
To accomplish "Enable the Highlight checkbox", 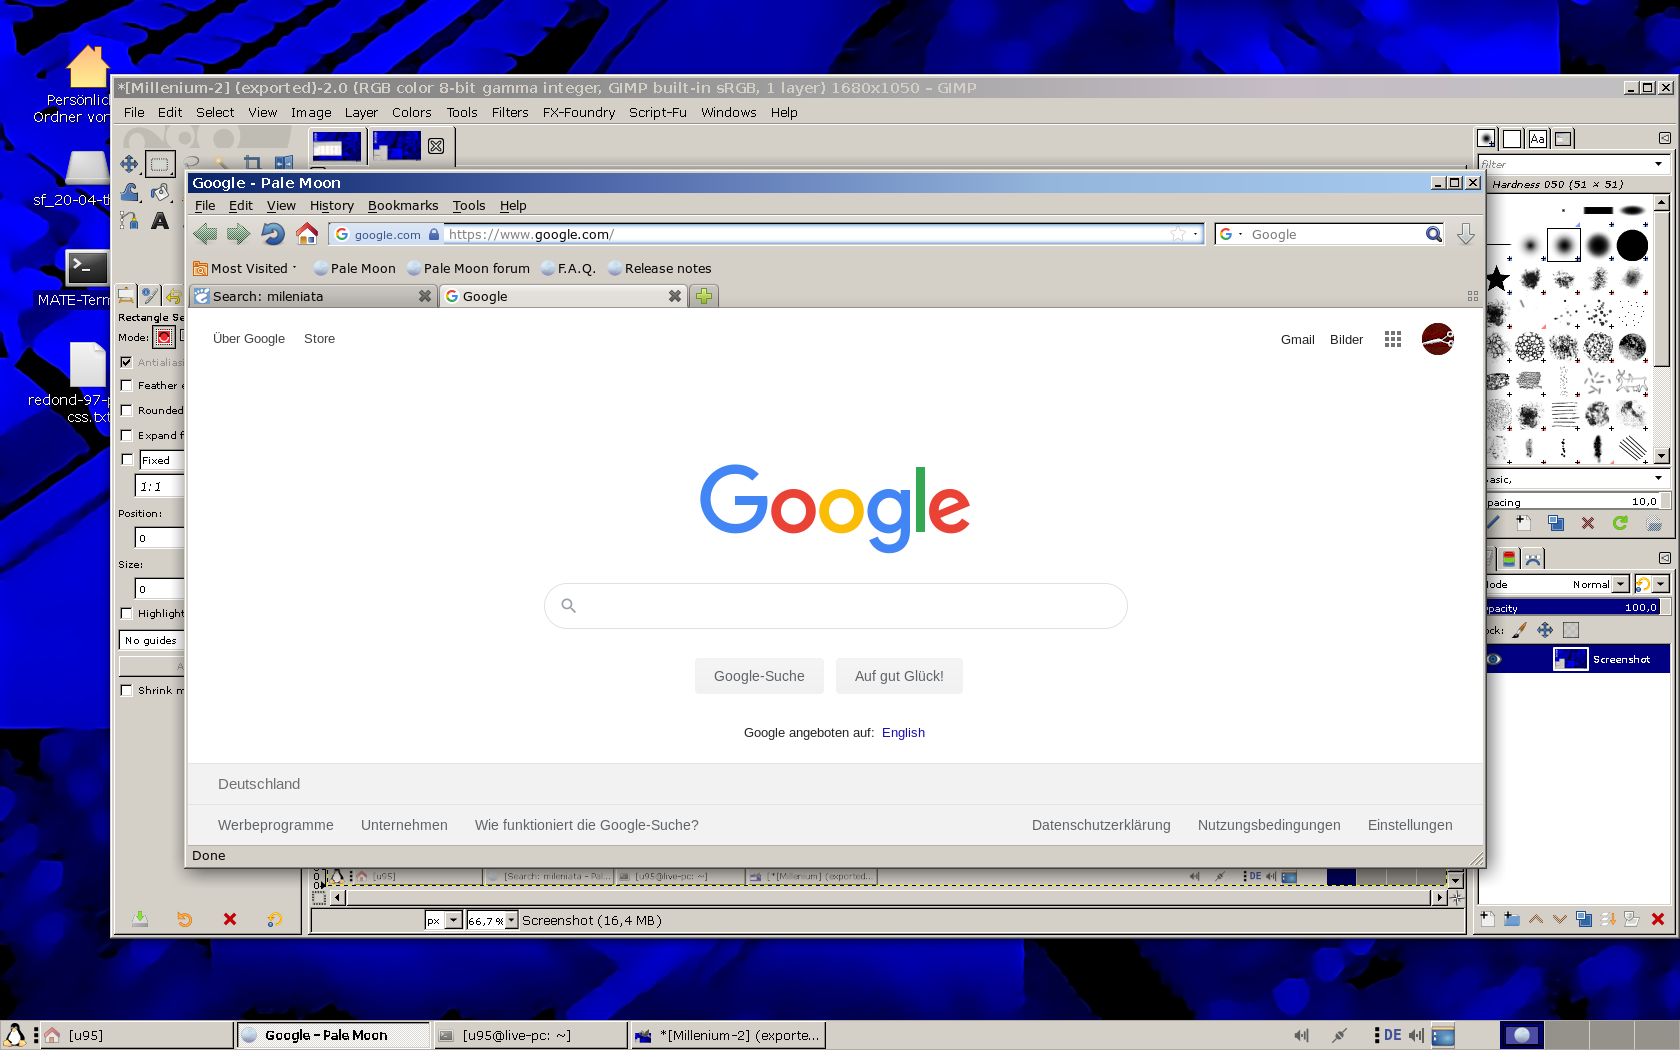I will tap(126, 613).
